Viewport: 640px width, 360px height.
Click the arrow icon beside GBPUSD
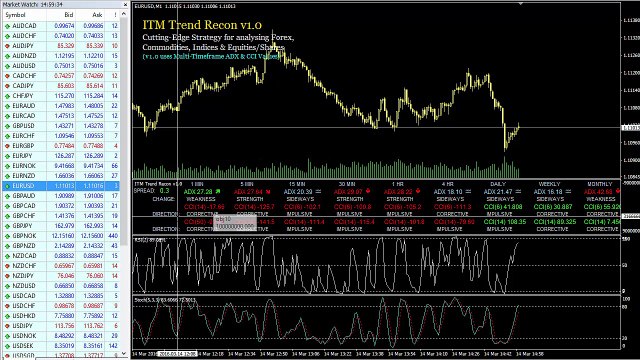(x=7, y=126)
